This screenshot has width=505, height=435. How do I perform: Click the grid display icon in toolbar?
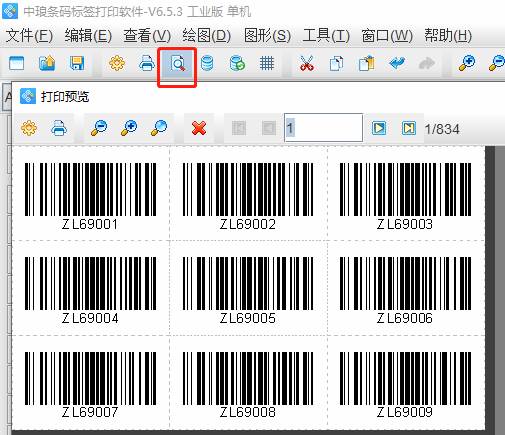tap(267, 63)
